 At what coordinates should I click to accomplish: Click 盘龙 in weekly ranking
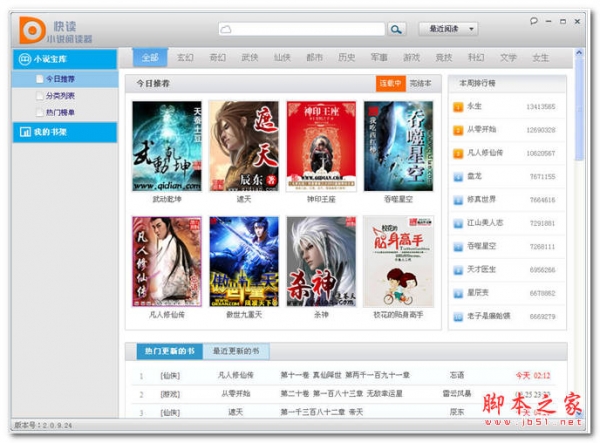coord(474,176)
